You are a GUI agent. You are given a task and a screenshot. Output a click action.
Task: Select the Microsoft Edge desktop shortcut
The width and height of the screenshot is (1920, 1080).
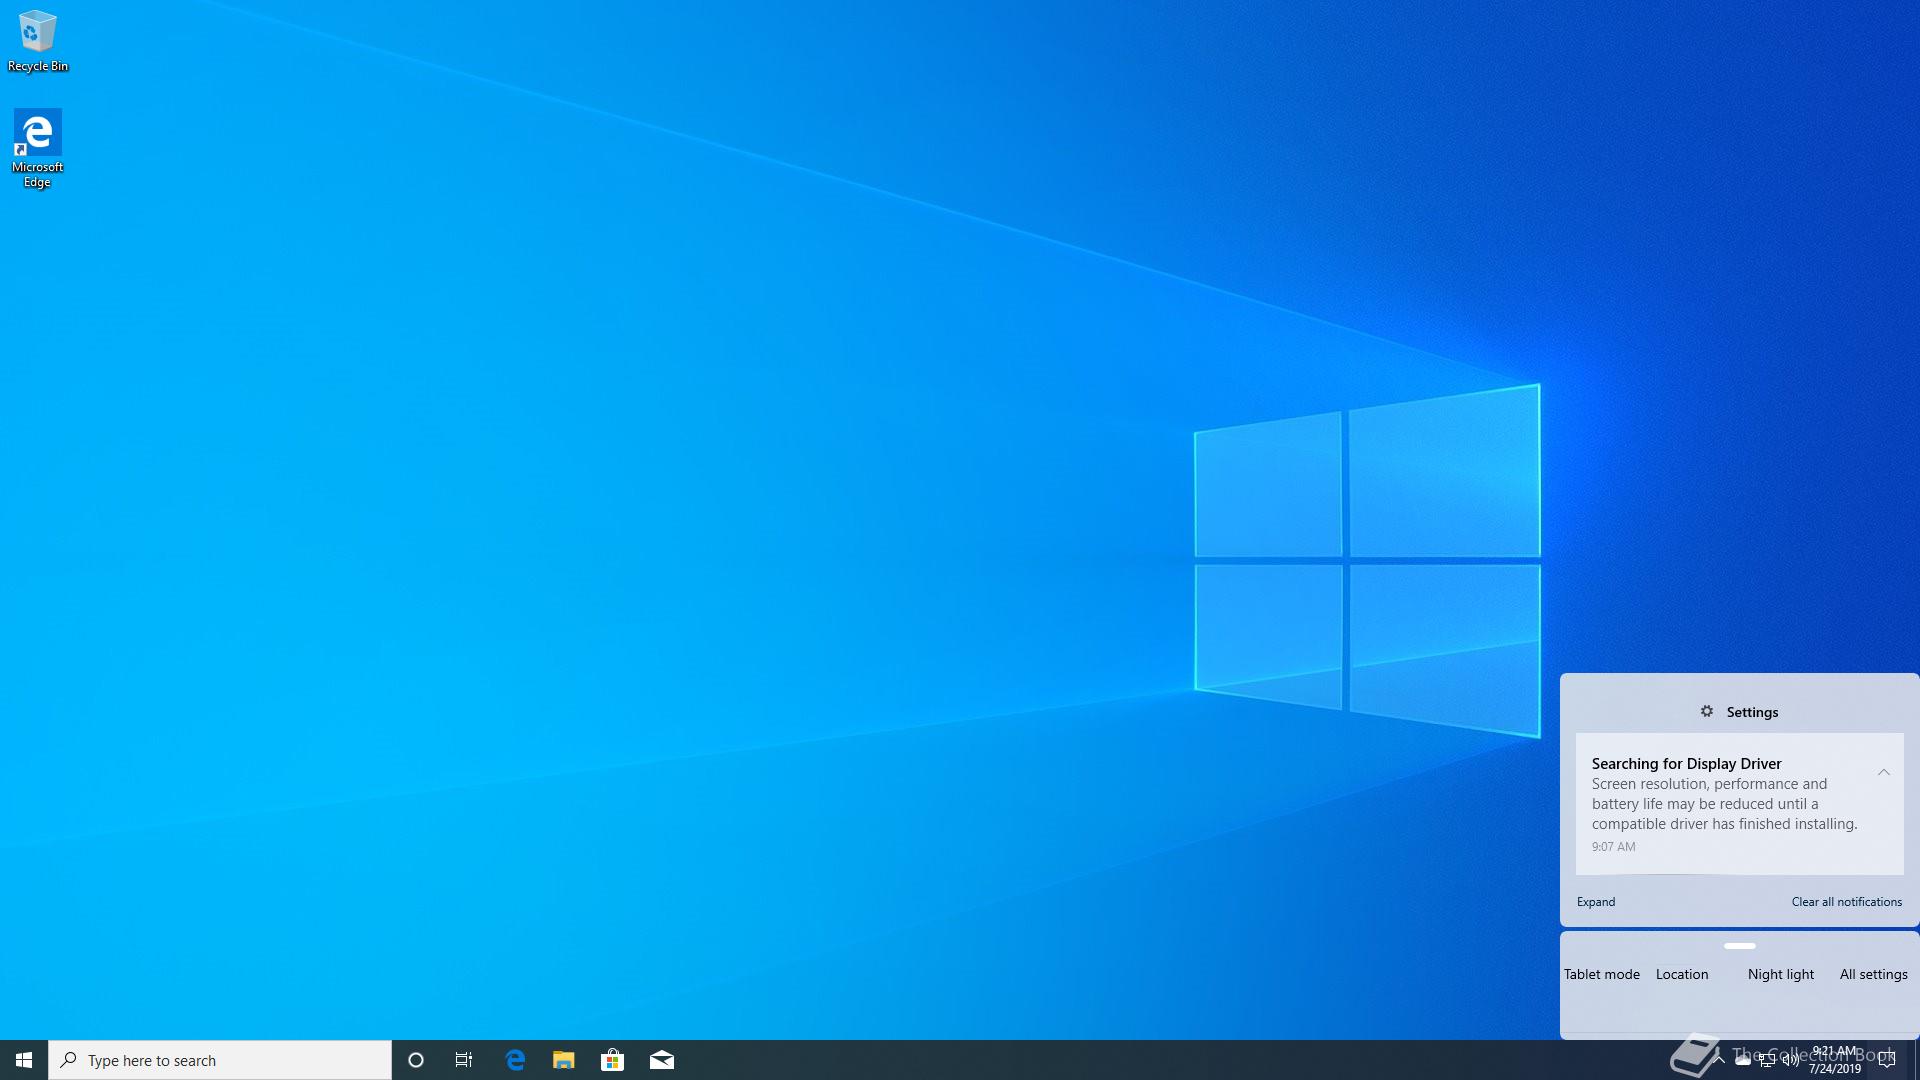(x=38, y=148)
